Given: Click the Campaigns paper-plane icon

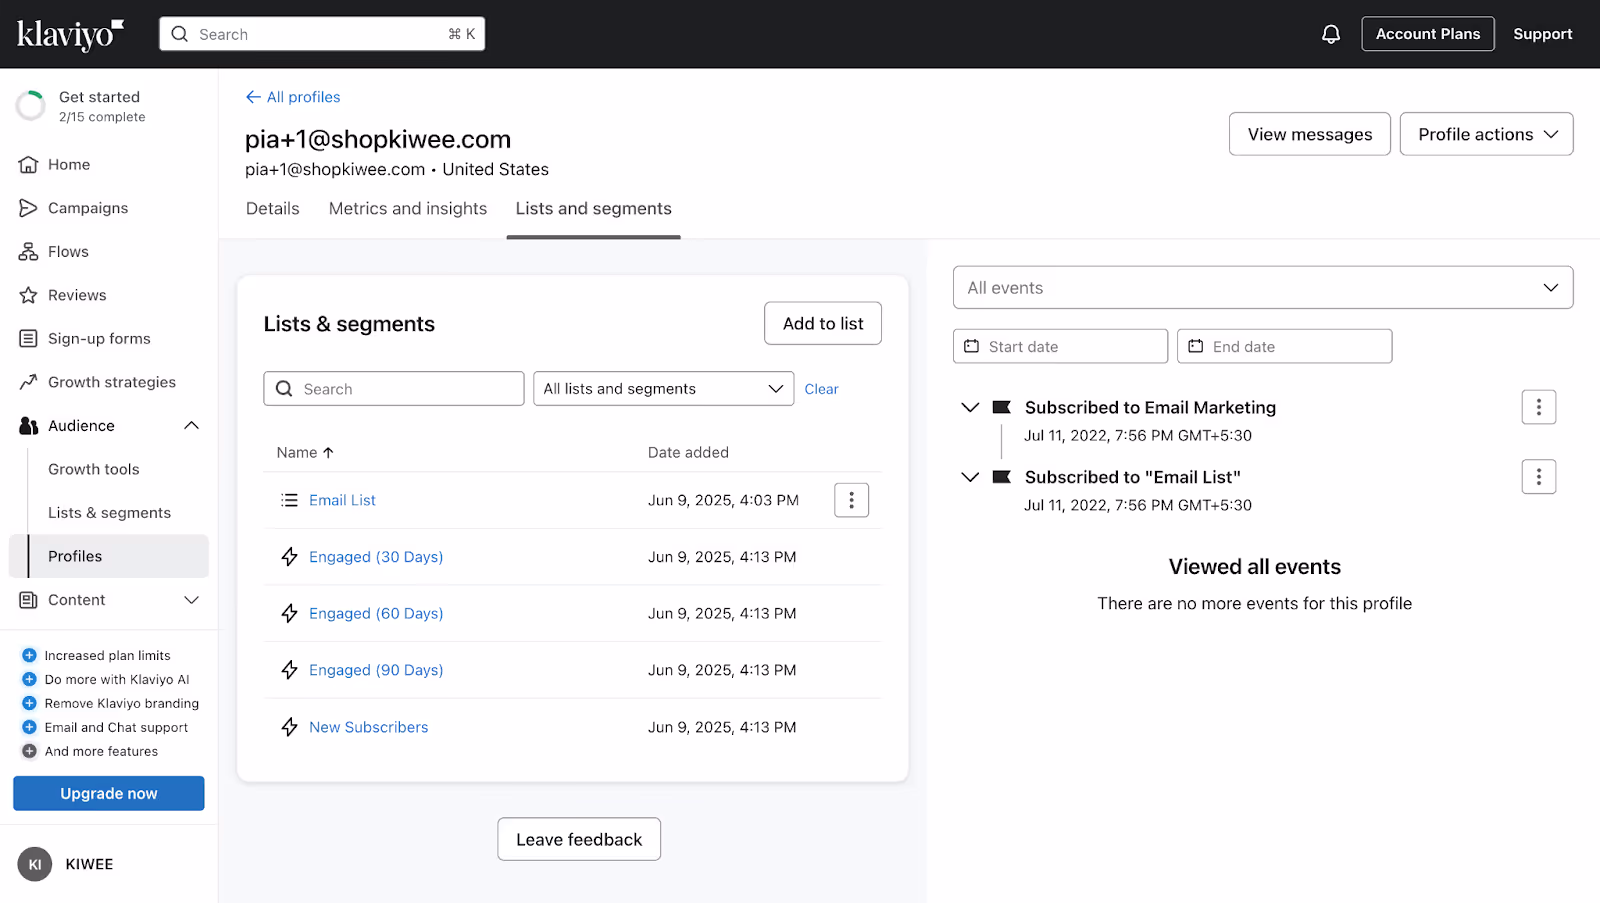Looking at the screenshot, I should coord(28,208).
